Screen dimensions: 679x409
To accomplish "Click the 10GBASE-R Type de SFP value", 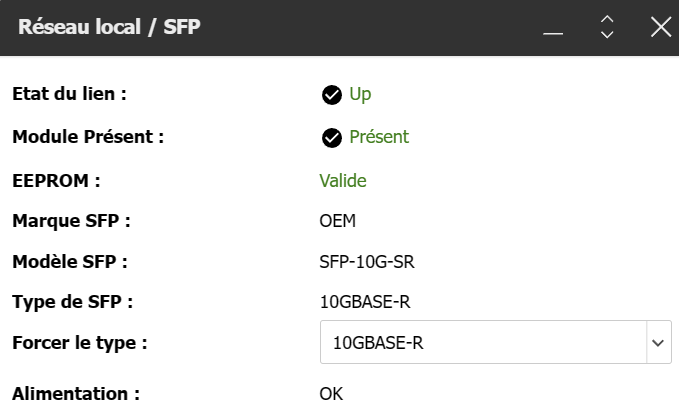I will pos(365,302).
